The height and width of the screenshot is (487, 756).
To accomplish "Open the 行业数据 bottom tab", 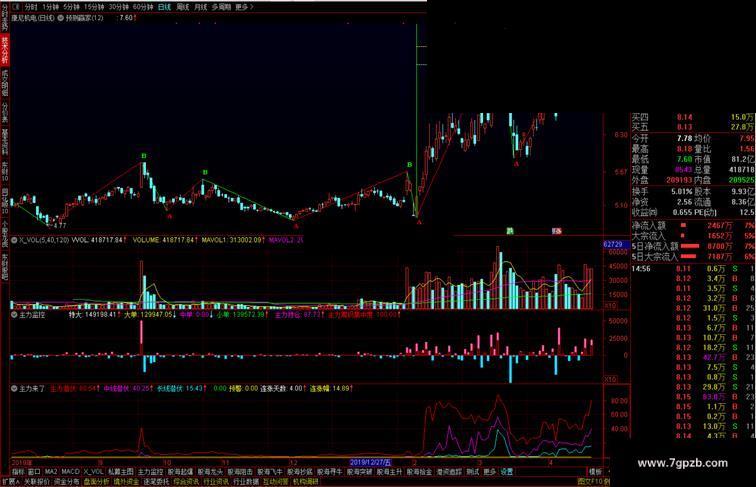I will [x=246, y=482].
